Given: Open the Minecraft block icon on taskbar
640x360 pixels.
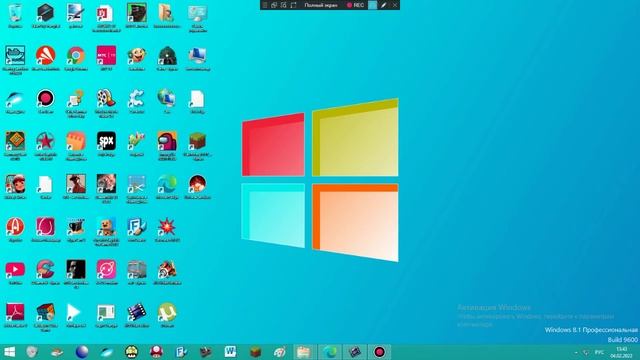Looking at the screenshot, I should click(x=256, y=352).
